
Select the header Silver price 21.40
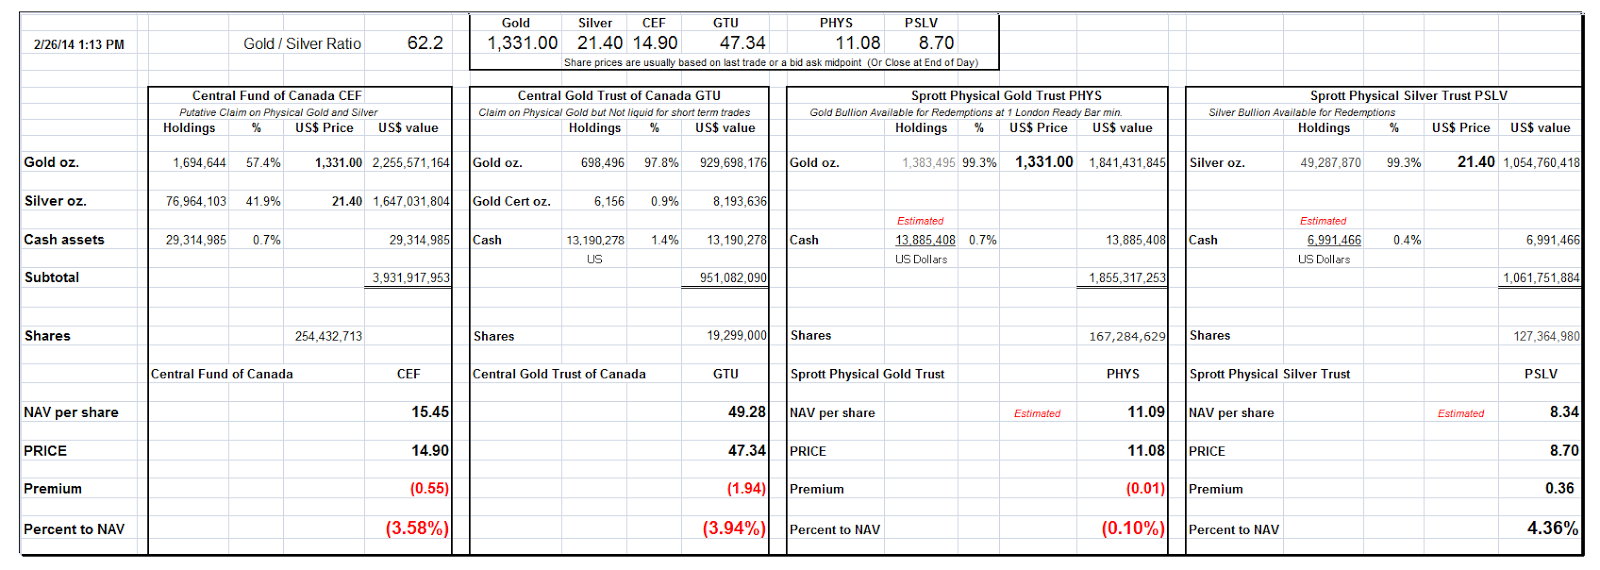point(600,43)
